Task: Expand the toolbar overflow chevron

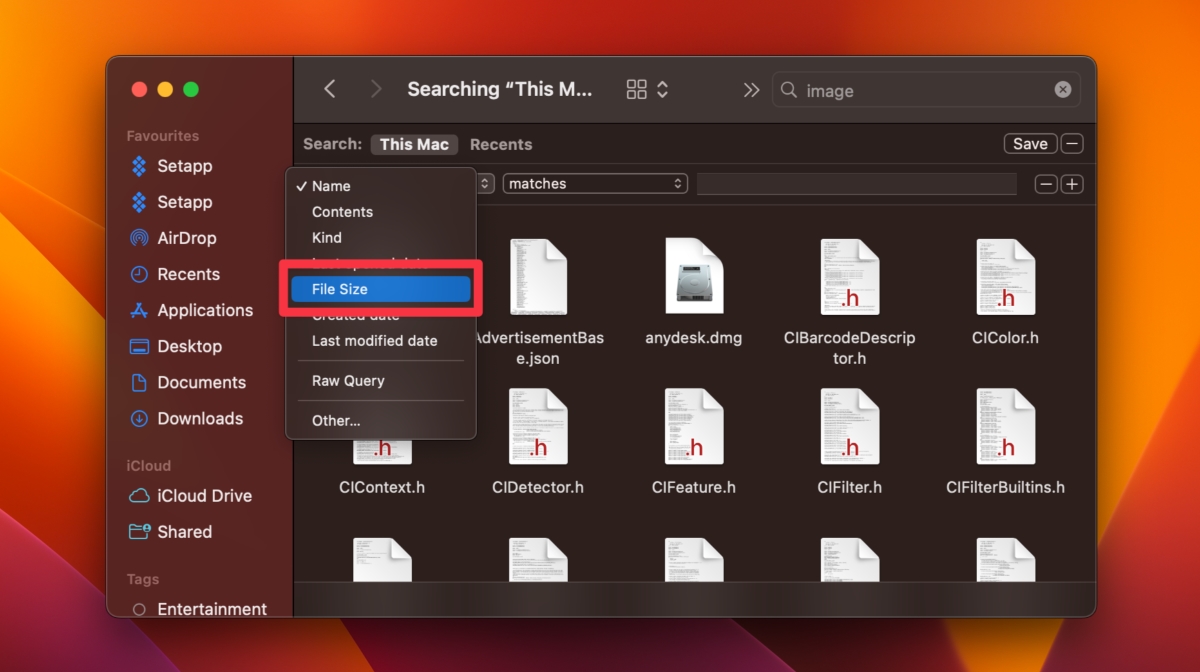Action: [x=751, y=88]
